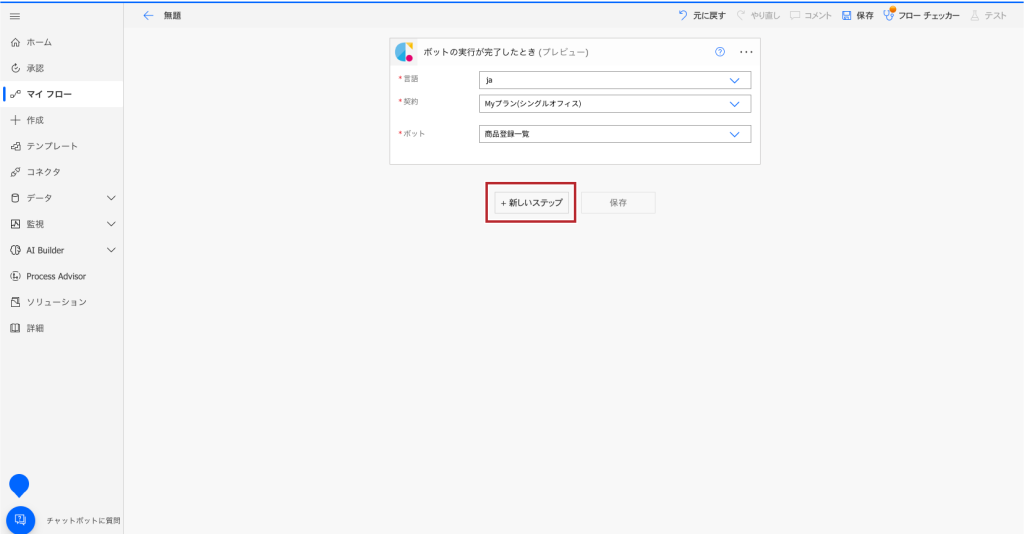
Task: Click the Solutions icon
Action: point(15,302)
